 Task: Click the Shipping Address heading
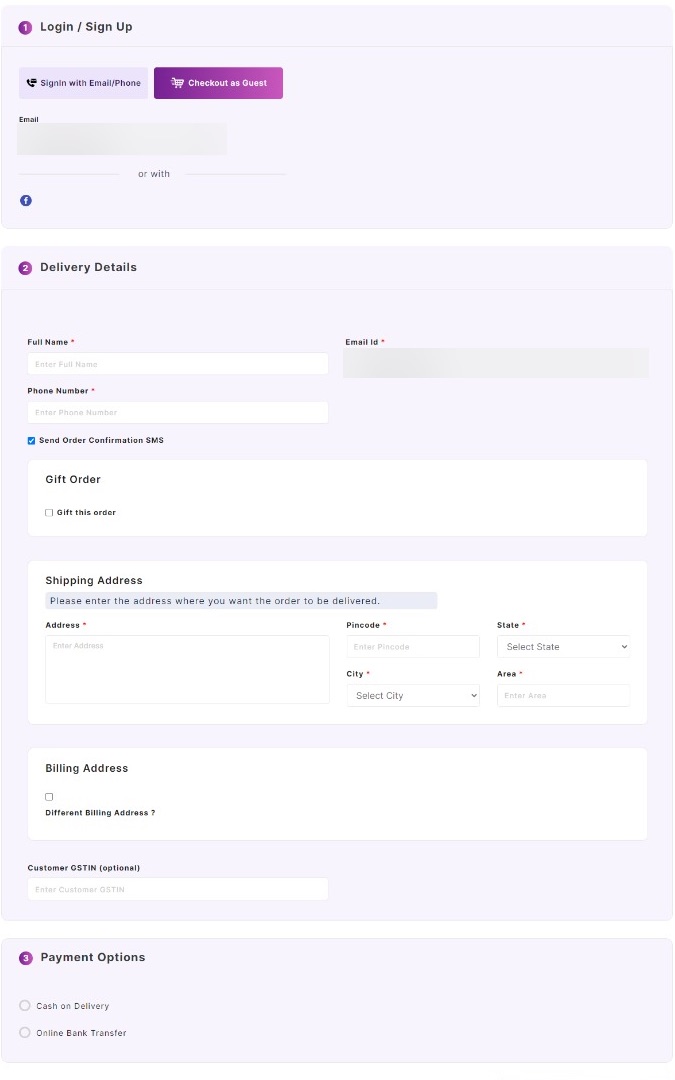tap(94, 581)
